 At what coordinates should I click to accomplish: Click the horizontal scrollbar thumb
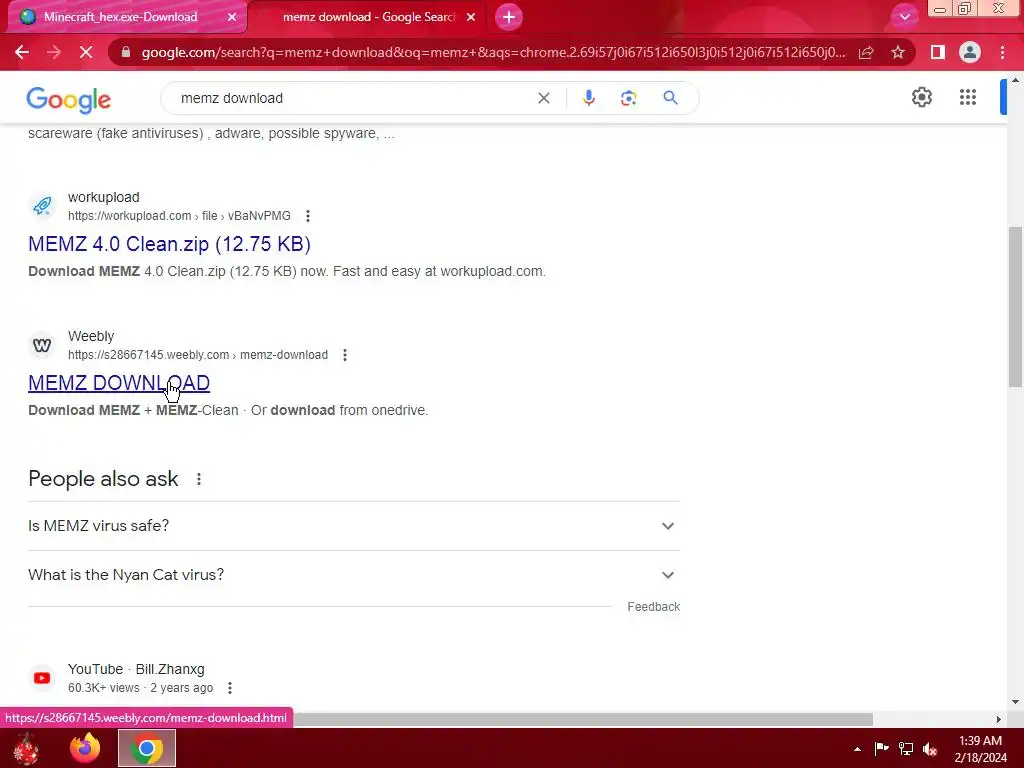click(583, 719)
